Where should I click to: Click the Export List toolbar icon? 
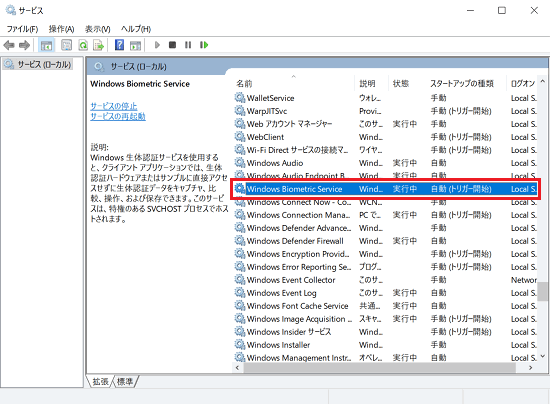coord(99,45)
